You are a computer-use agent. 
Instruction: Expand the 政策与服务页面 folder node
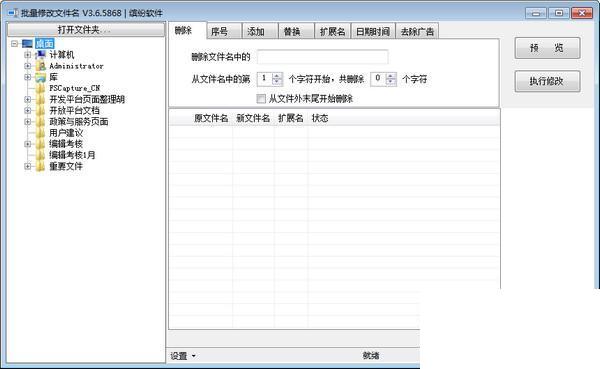tap(28, 122)
